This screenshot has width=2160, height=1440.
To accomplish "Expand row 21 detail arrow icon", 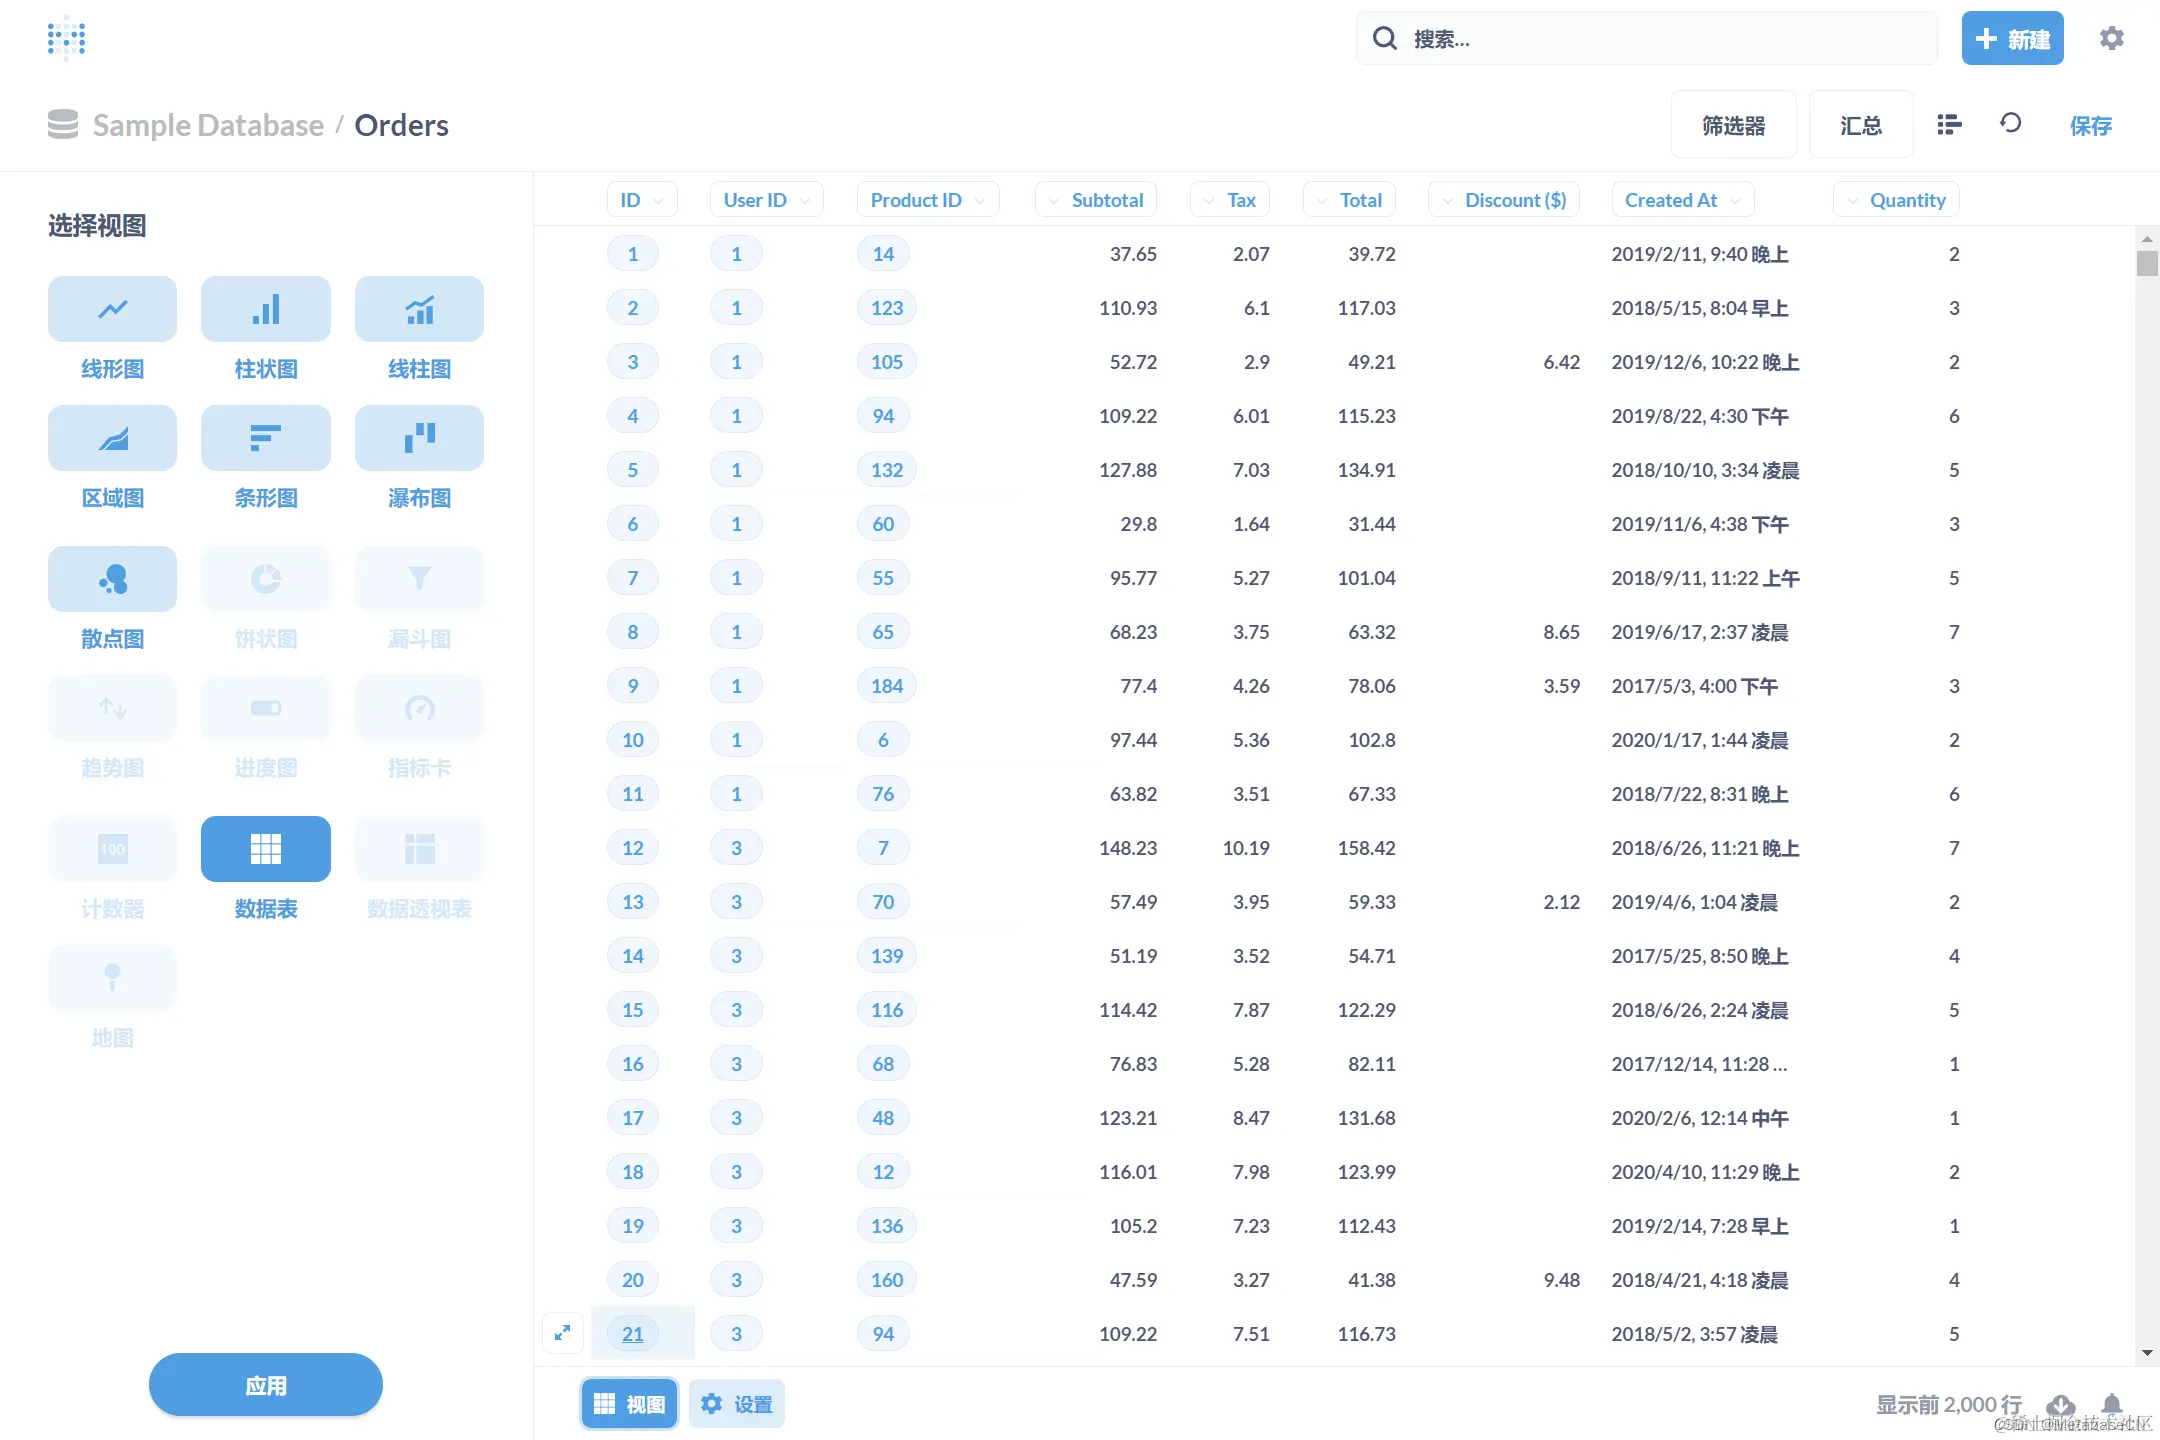I will point(563,1333).
